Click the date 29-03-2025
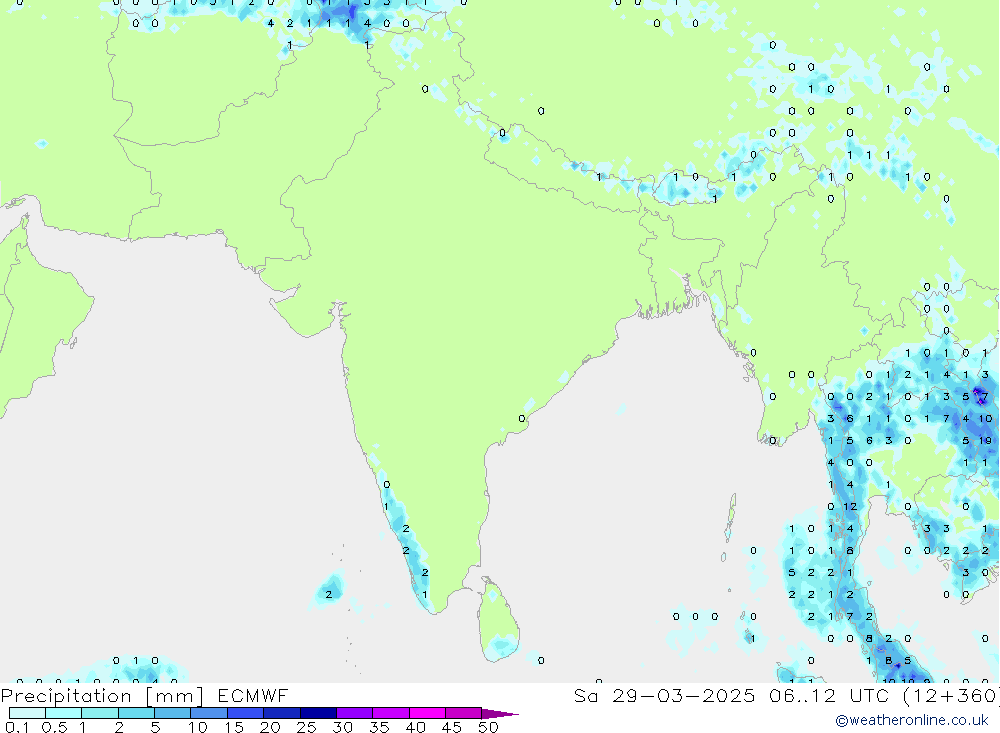 point(684,695)
